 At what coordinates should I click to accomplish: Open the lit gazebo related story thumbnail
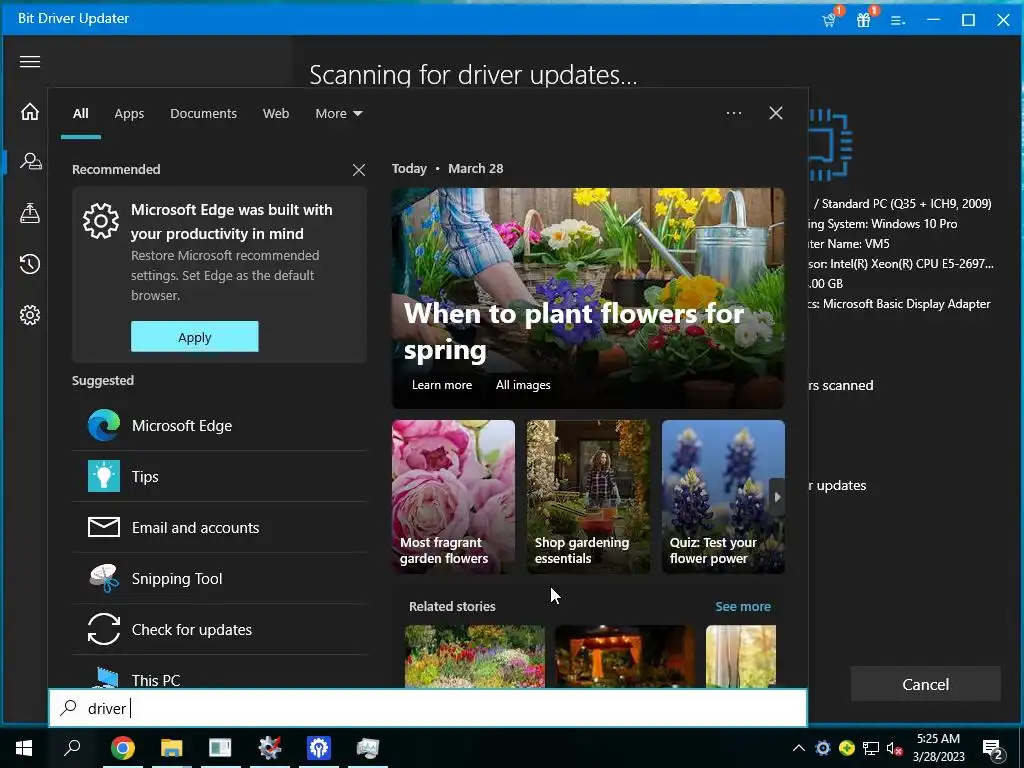coord(625,656)
